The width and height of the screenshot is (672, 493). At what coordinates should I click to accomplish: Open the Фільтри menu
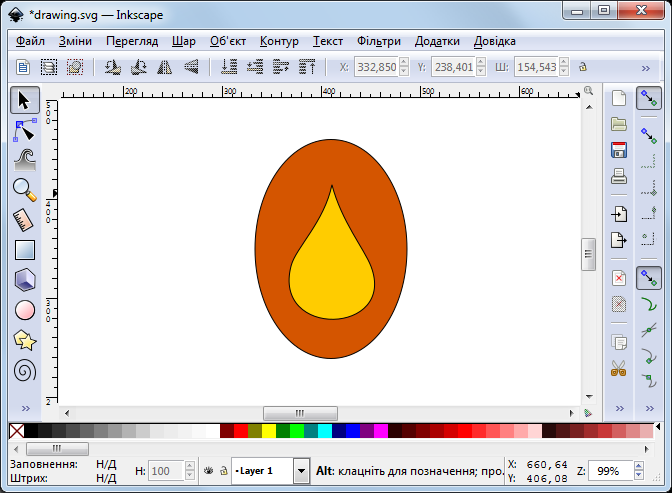pyautogui.click(x=377, y=41)
